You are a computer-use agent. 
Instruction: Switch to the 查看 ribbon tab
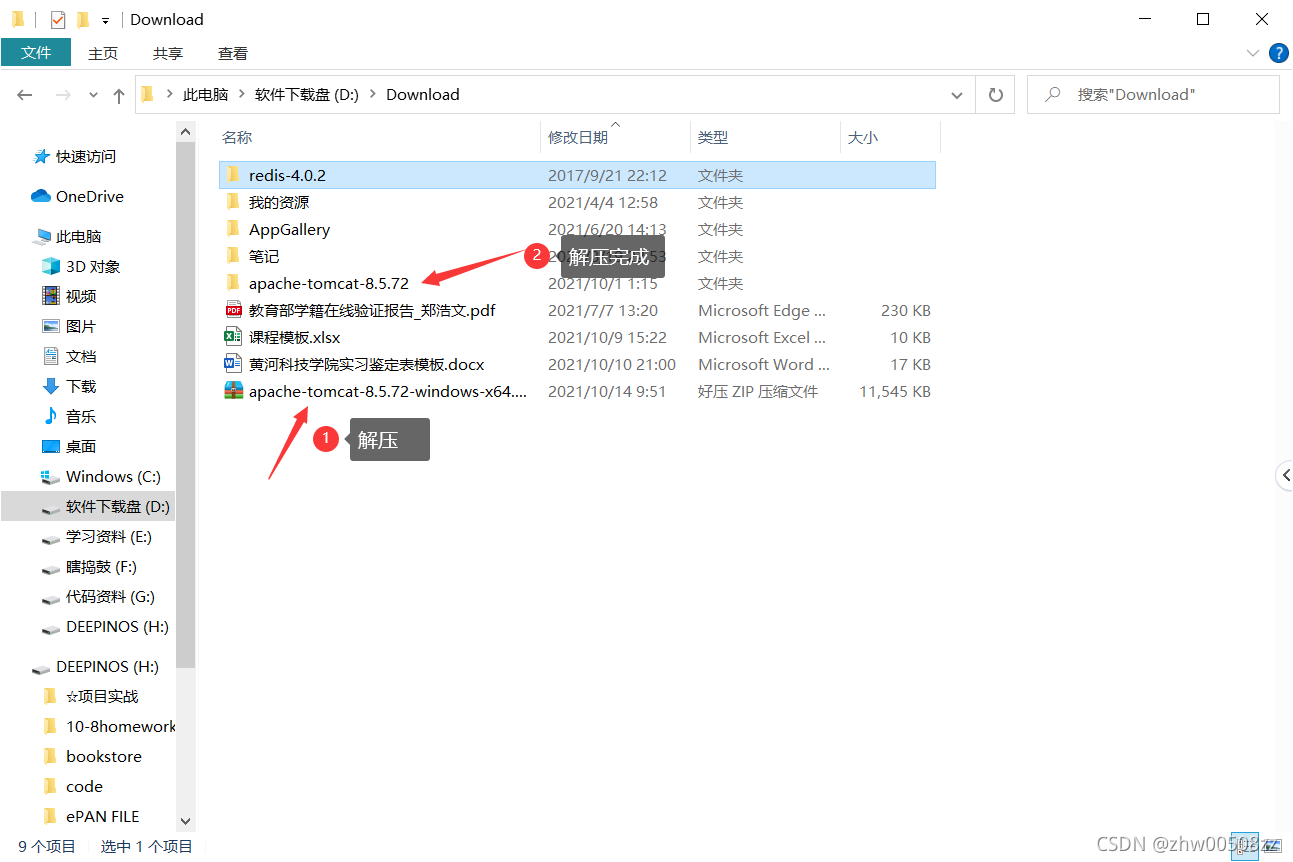(233, 53)
